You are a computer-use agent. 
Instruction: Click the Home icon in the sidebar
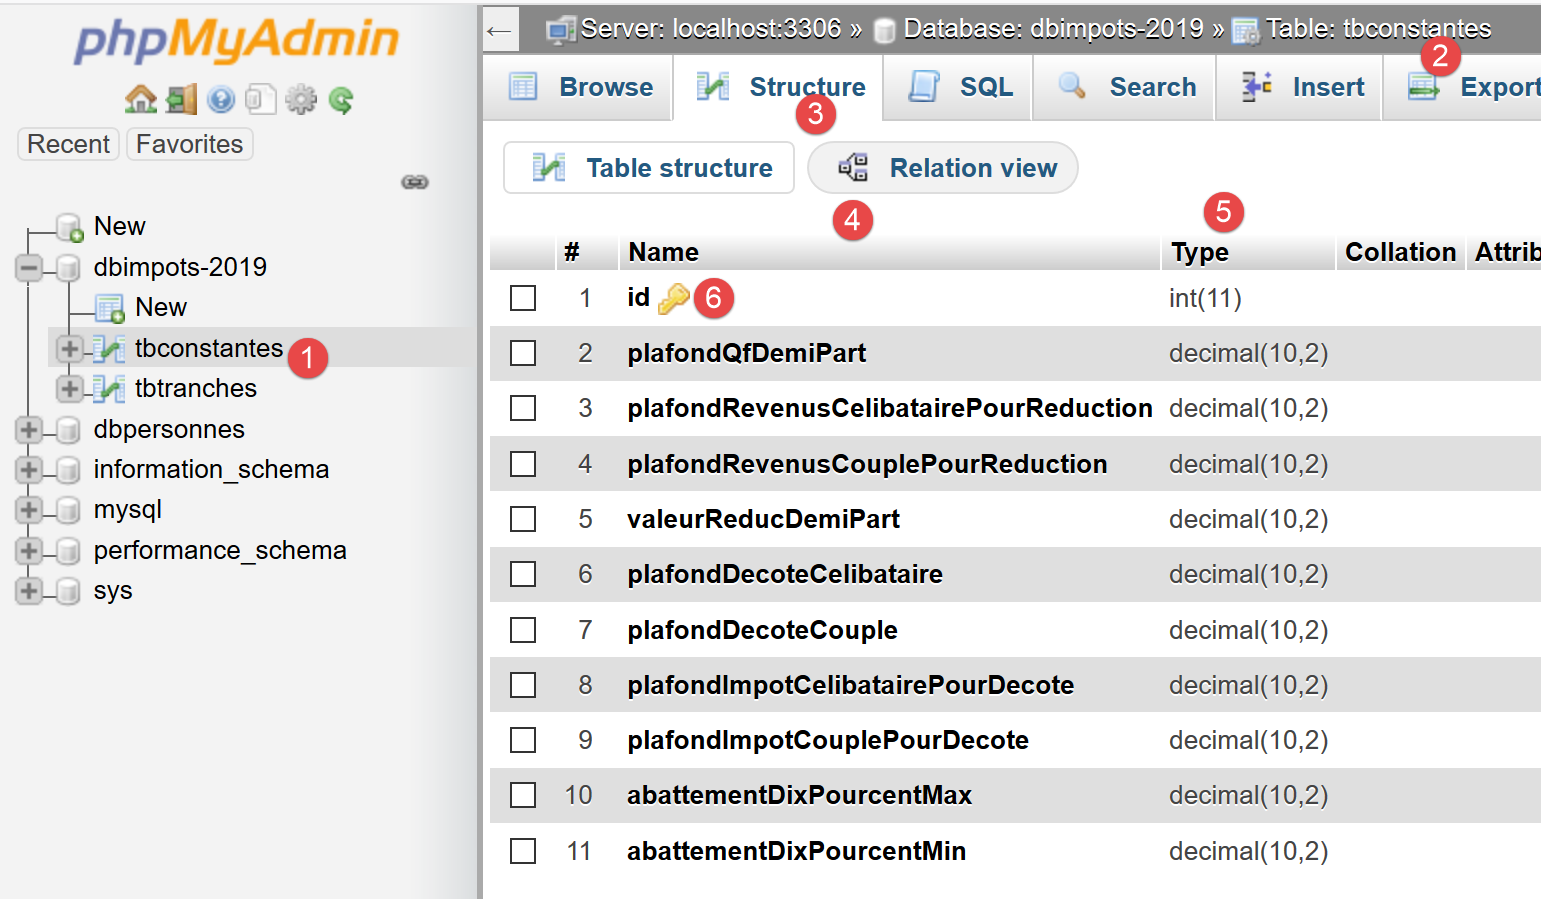click(x=141, y=99)
